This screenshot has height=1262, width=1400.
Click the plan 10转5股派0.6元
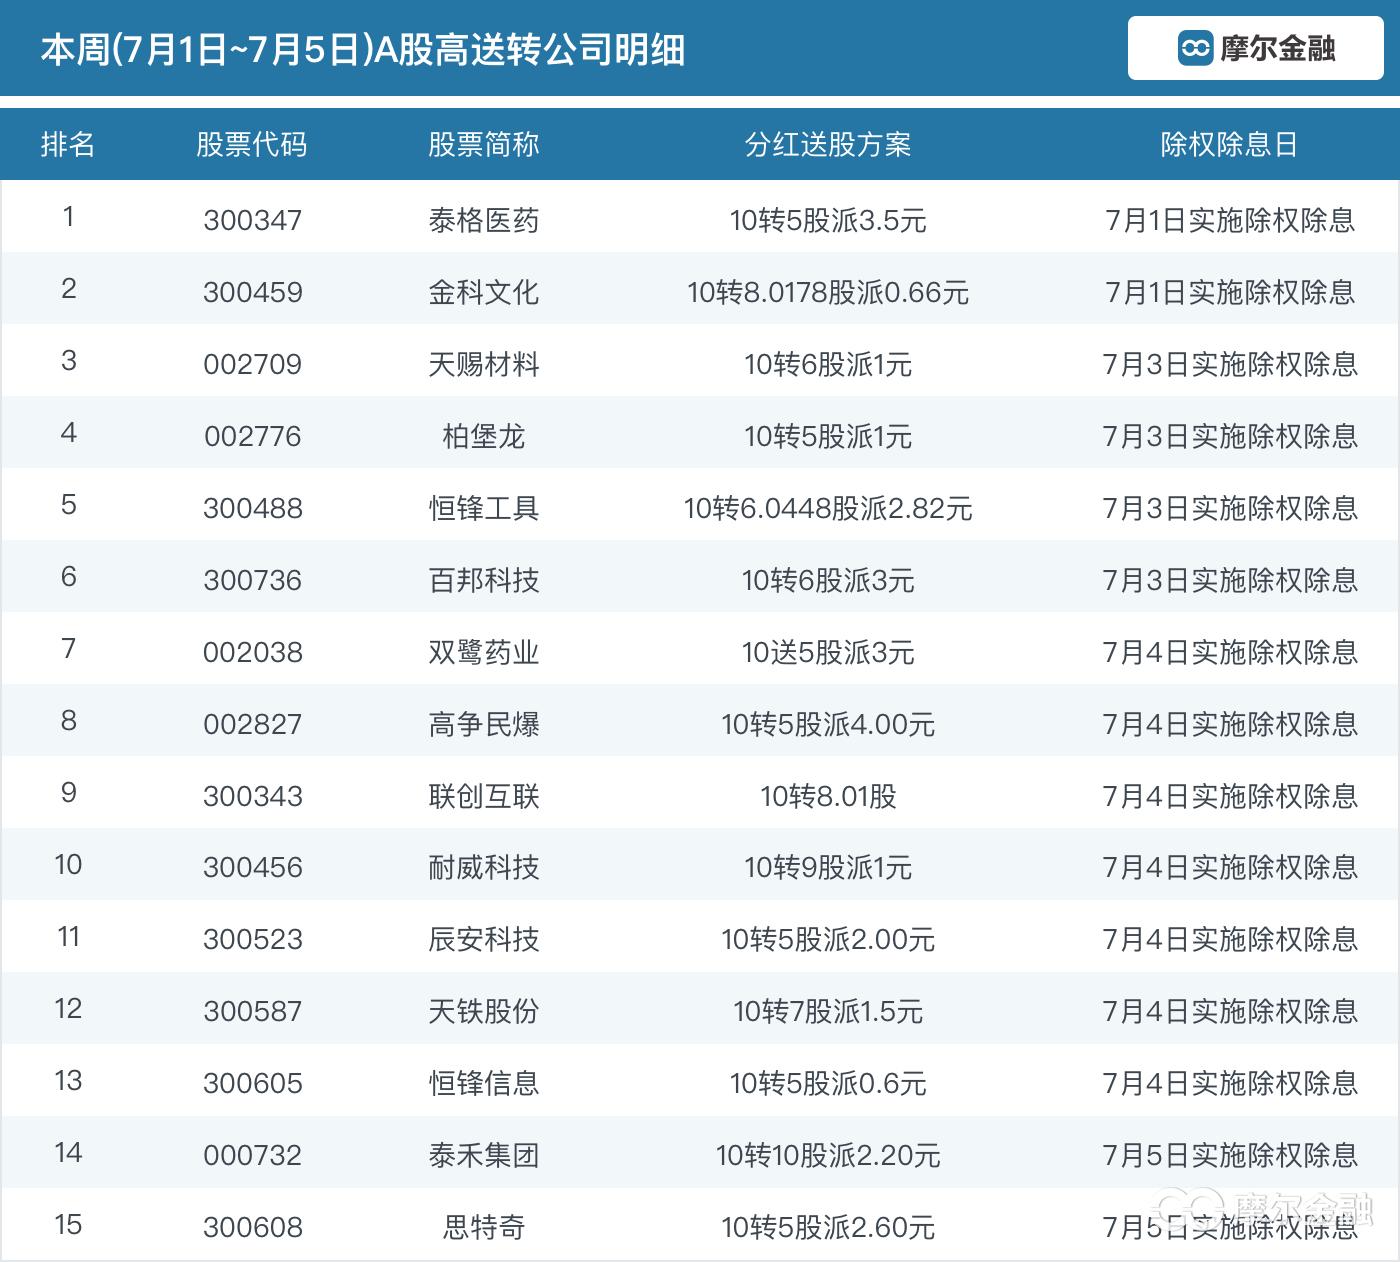tap(828, 1083)
